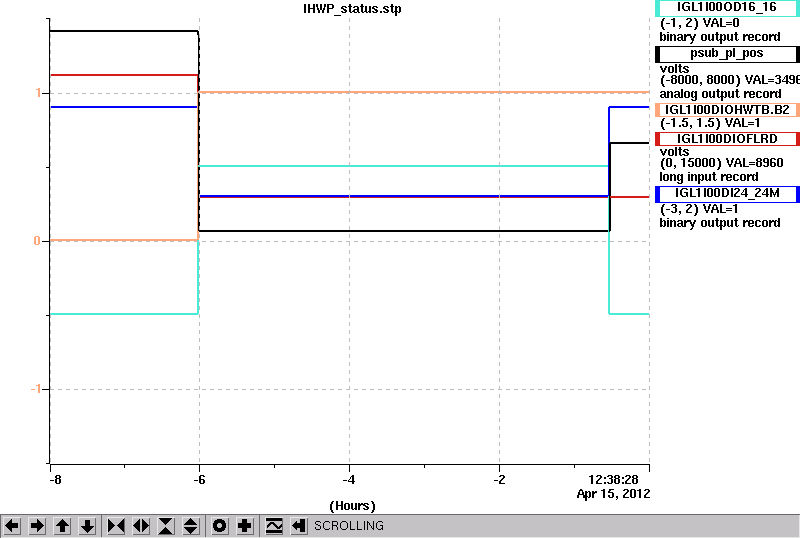
Task: Click the horizontal compress (bowtie) icon
Action: tap(116, 526)
